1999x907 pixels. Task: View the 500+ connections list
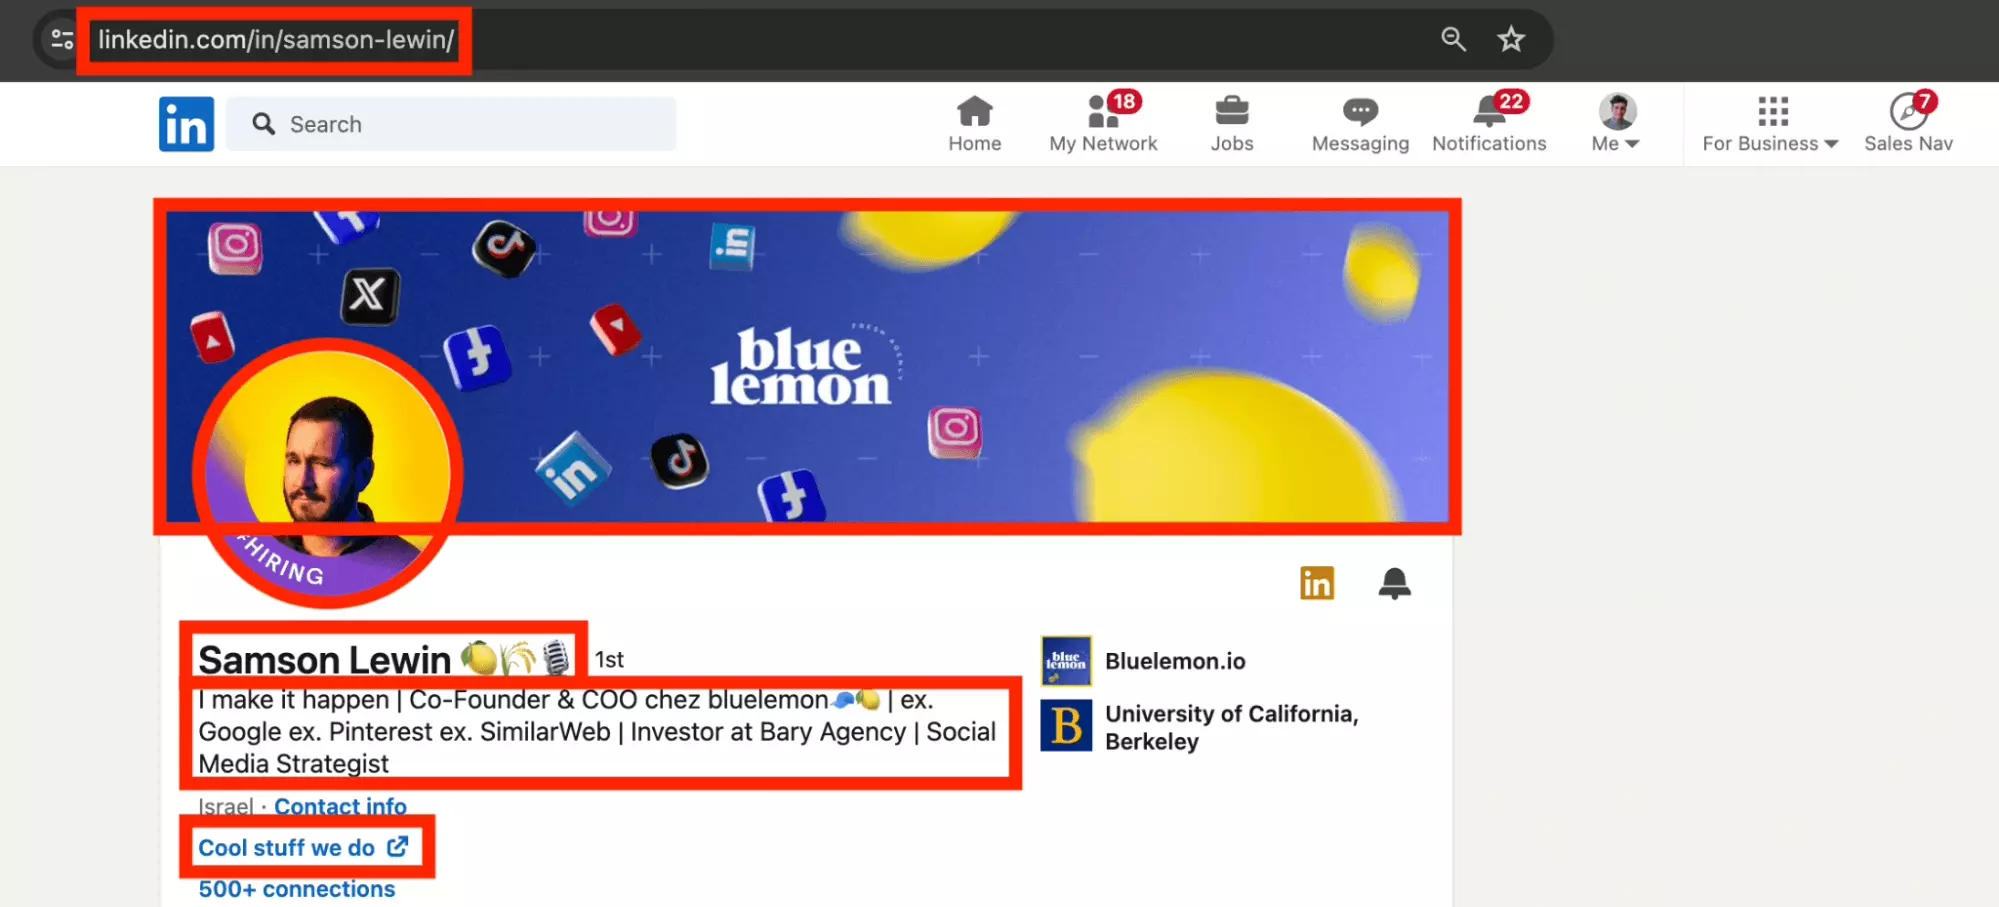tap(296, 889)
